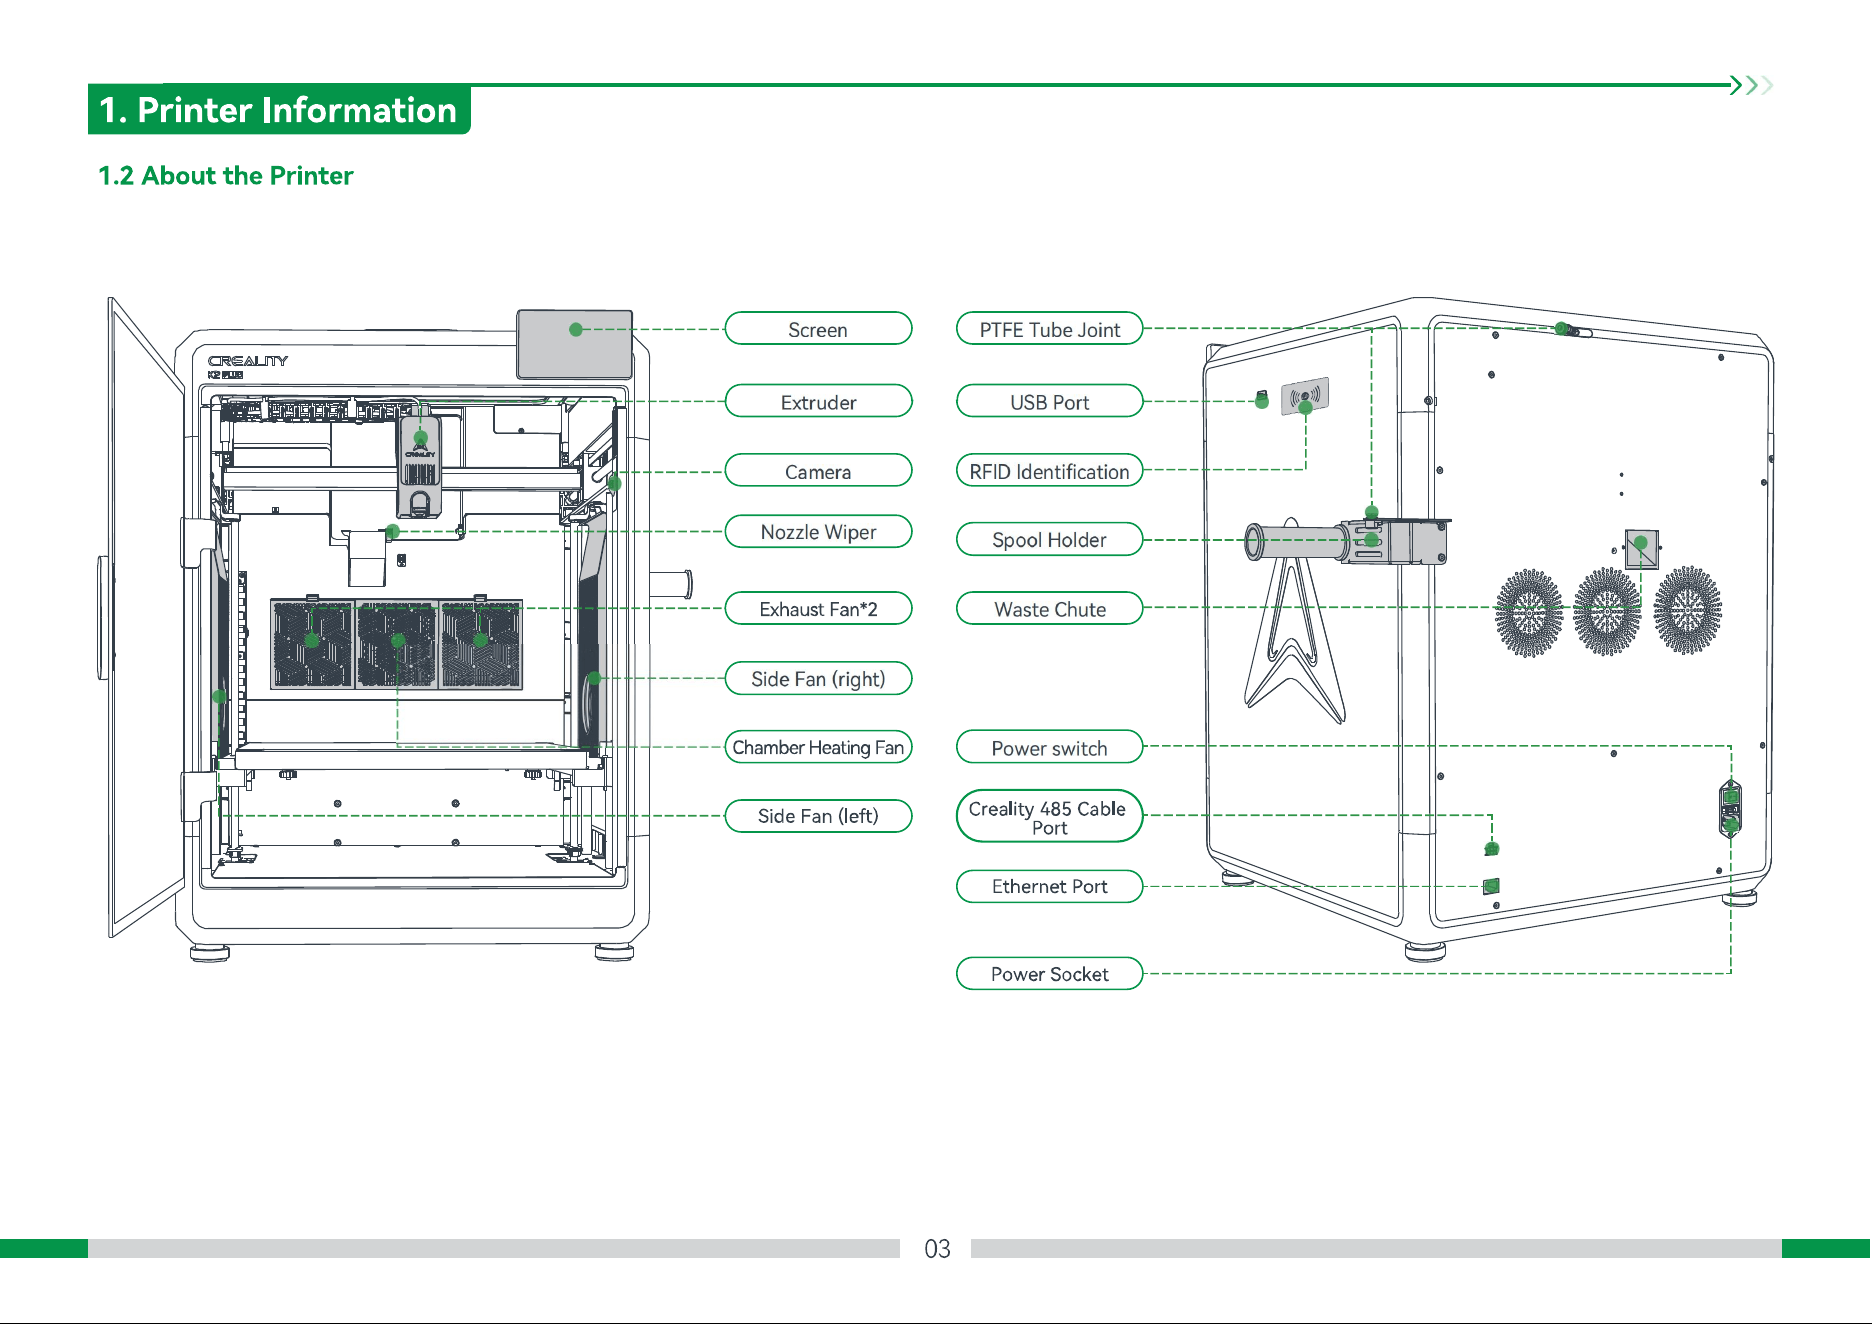Select the Exhaust Fan*2 label
The height and width of the screenshot is (1324, 1872).
[x=818, y=608]
